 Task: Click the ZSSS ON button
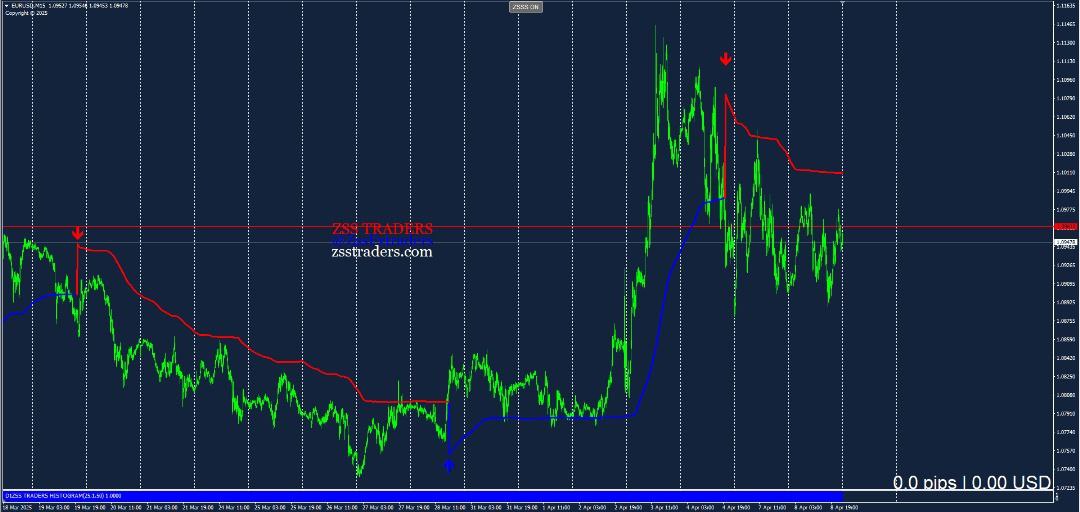point(526,6)
